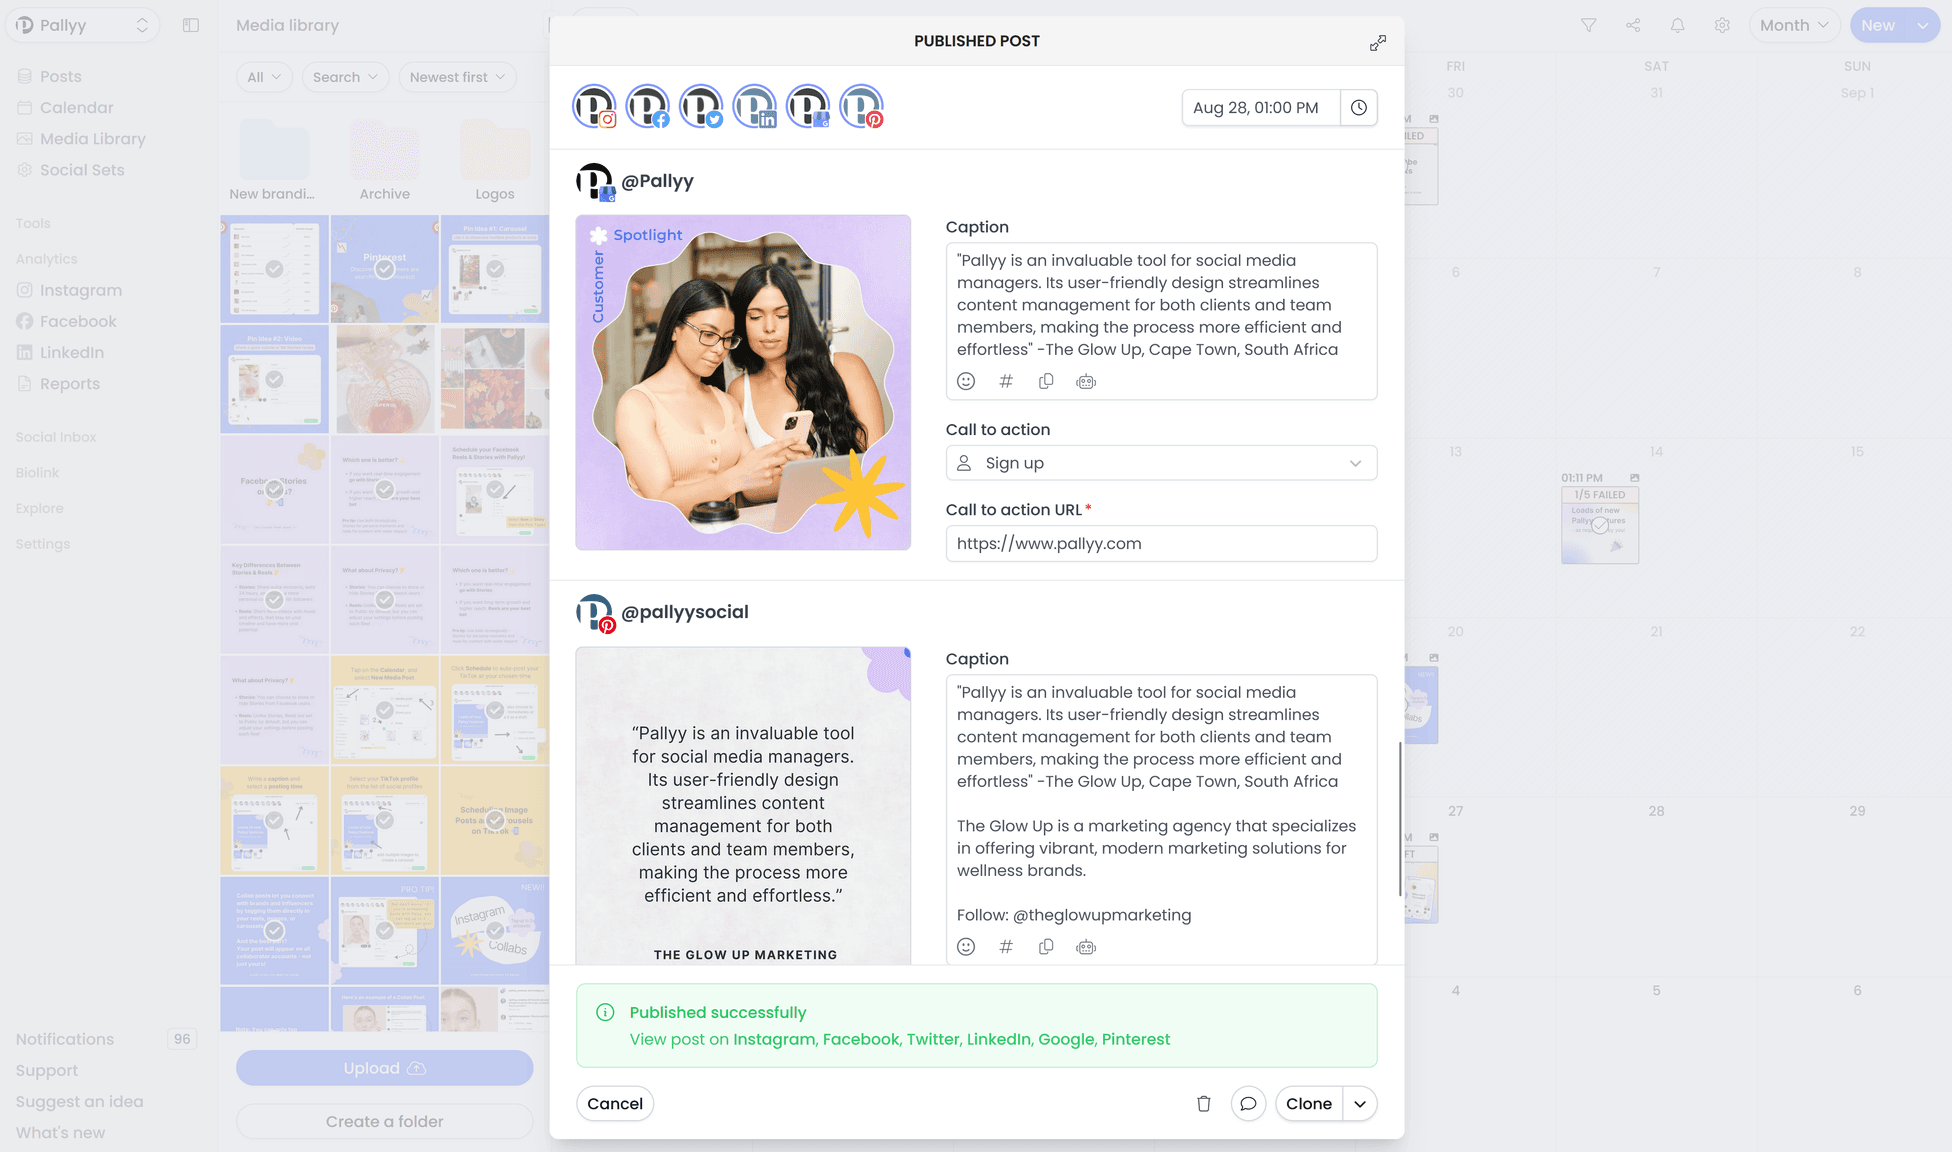Click the copy icon in caption toolbar

click(x=1047, y=381)
